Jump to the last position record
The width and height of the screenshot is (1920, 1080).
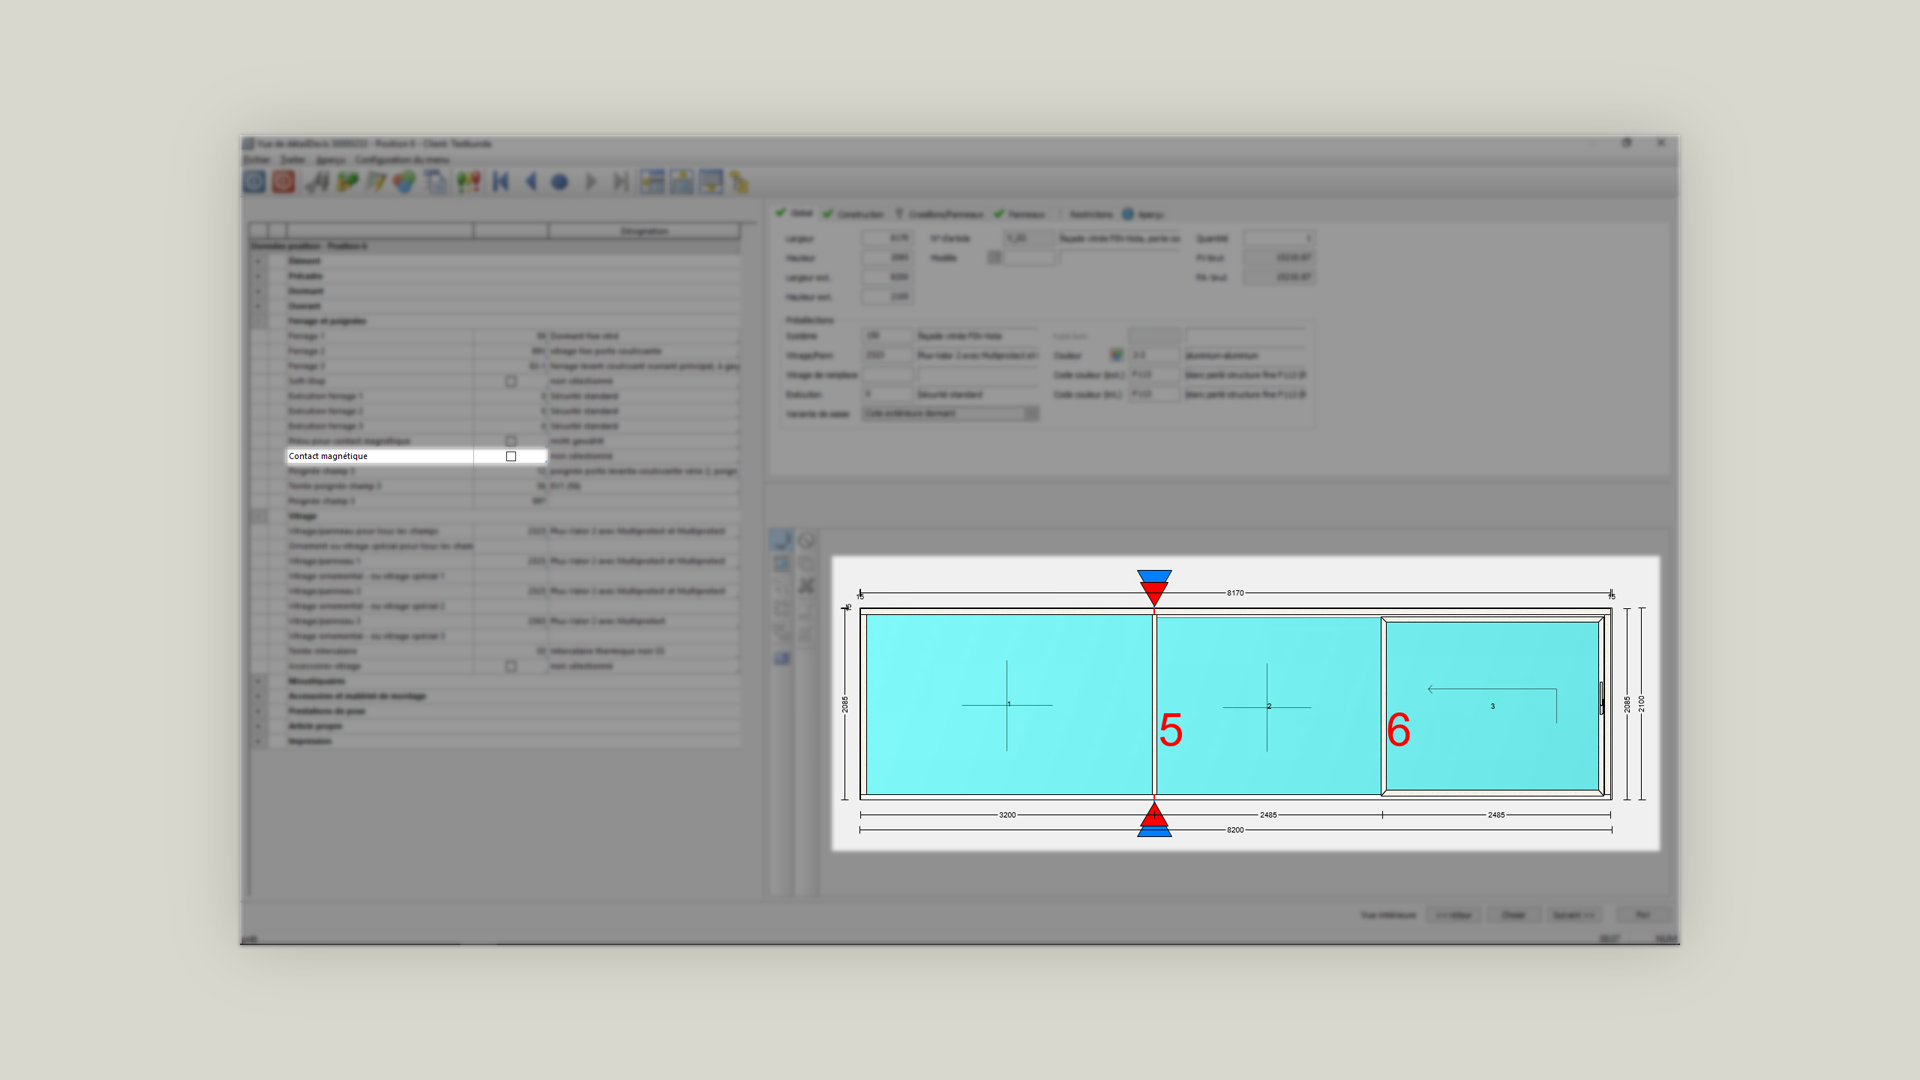(x=621, y=182)
